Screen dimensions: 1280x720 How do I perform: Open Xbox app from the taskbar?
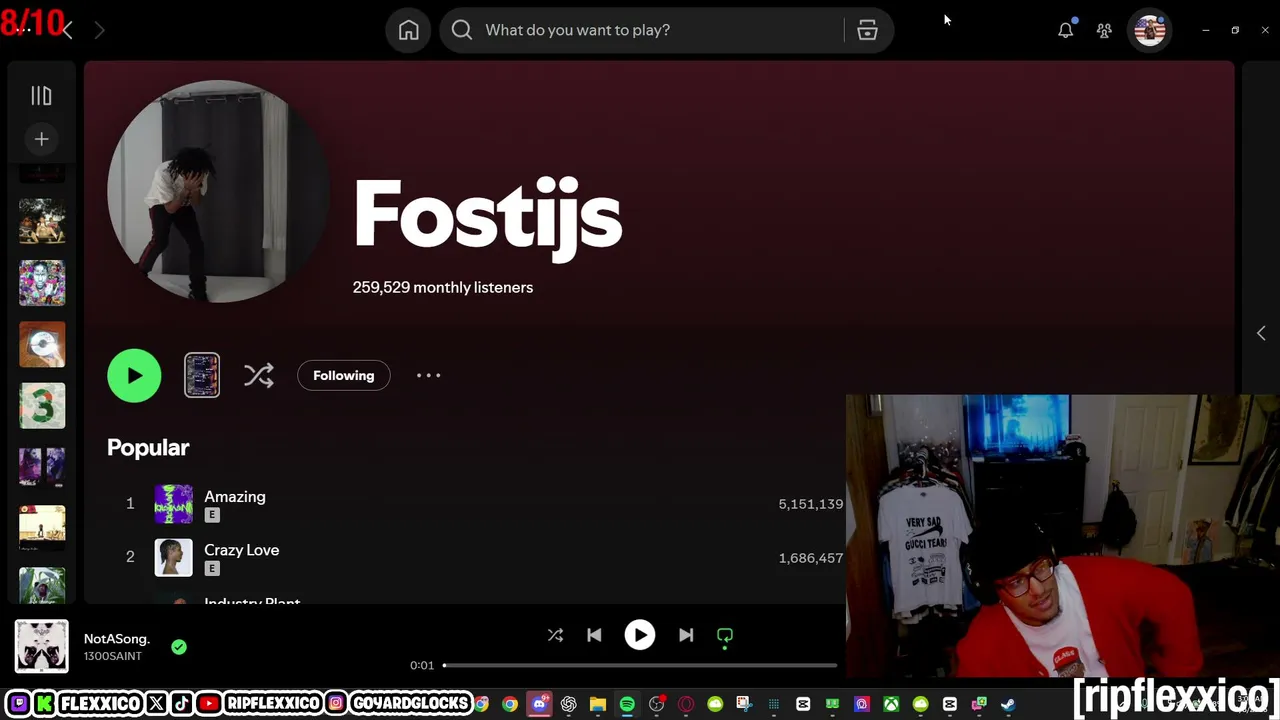pyautogui.click(x=891, y=704)
